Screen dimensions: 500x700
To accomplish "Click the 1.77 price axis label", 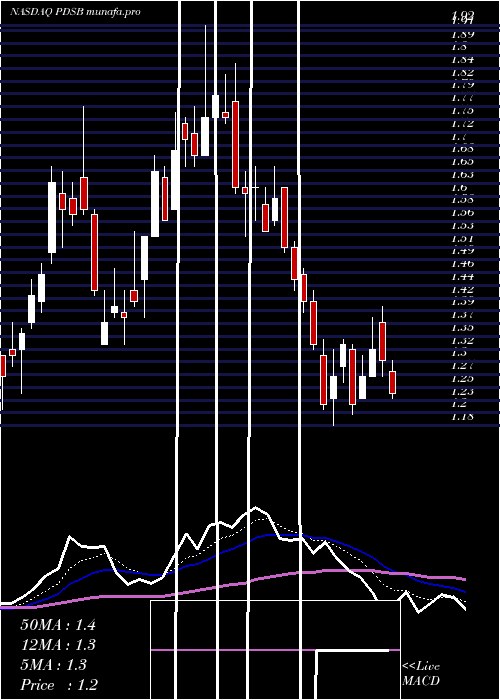I will click(462, 98).
